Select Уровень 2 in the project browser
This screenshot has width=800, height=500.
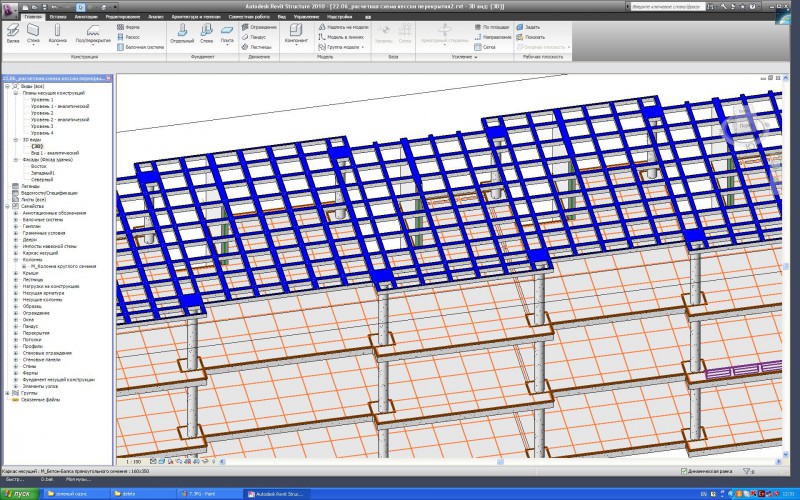pos(42,113)
